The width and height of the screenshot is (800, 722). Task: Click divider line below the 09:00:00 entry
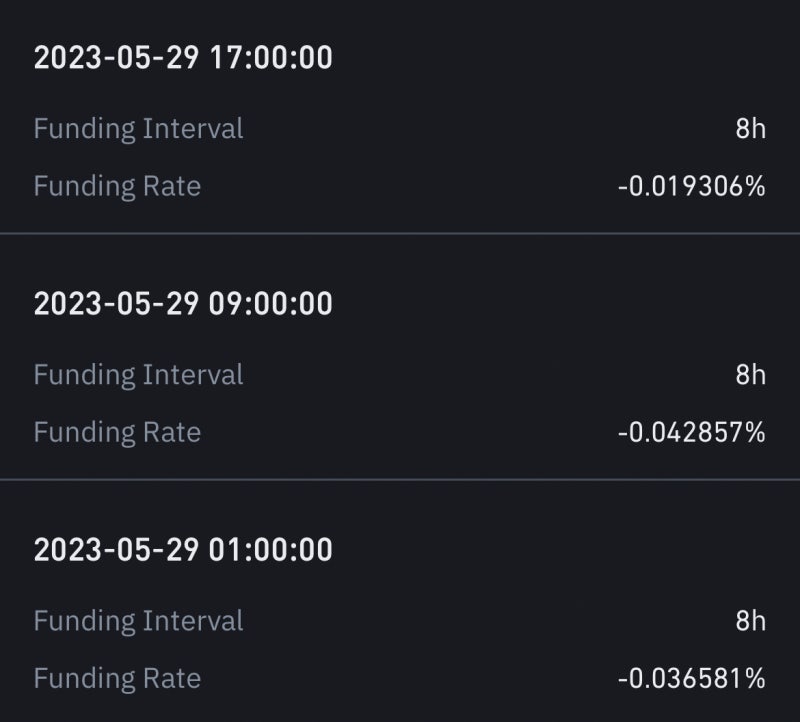400,480
